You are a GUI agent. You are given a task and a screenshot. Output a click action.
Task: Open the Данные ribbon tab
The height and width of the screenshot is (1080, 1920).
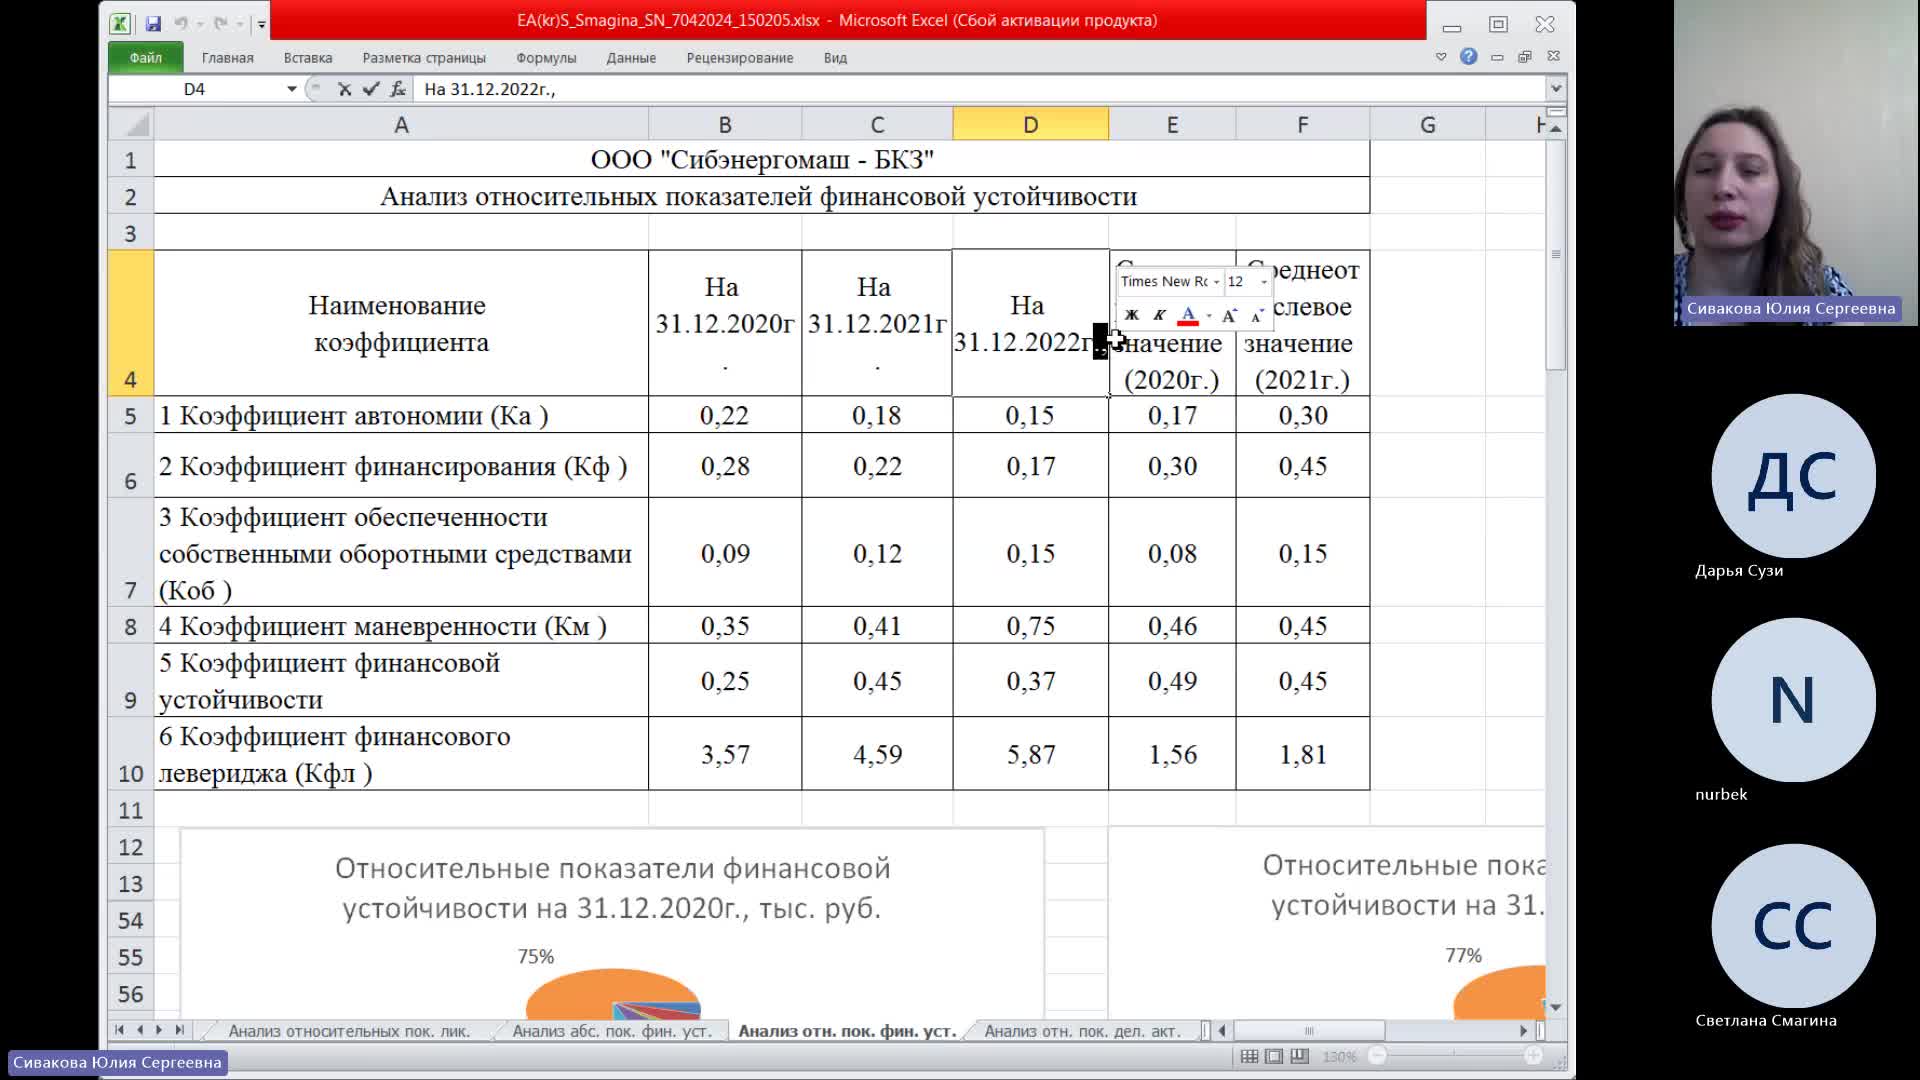631,57
